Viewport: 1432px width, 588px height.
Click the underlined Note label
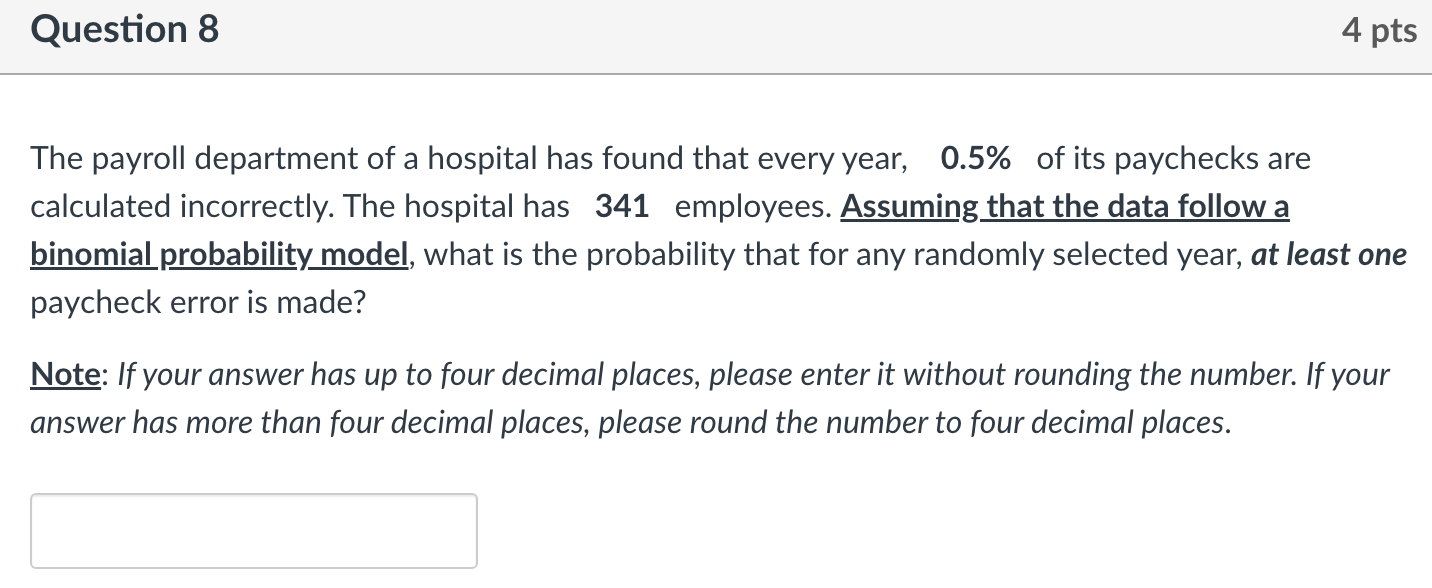pyautogui.click(x=62, y=374)
